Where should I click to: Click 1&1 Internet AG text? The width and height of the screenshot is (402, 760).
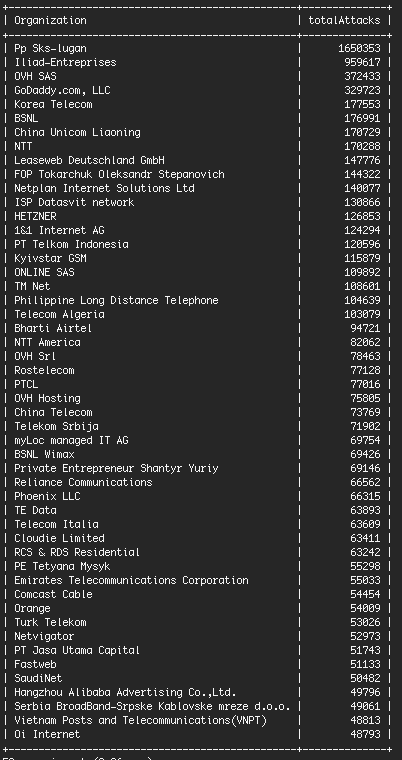[59, 231]
